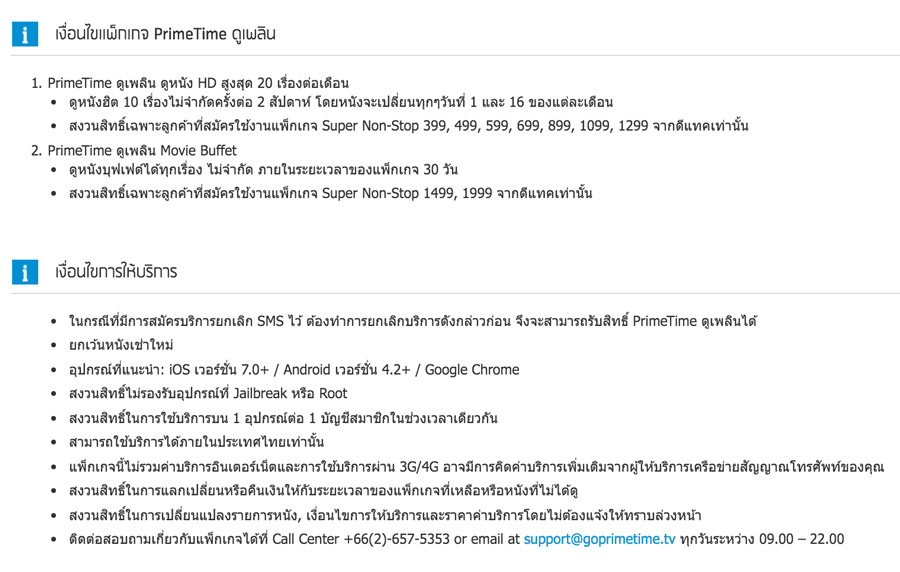Click the bullet about 1 device per 1 account
The width and height of the screenshot is (900, 572).
click(283, 418)
